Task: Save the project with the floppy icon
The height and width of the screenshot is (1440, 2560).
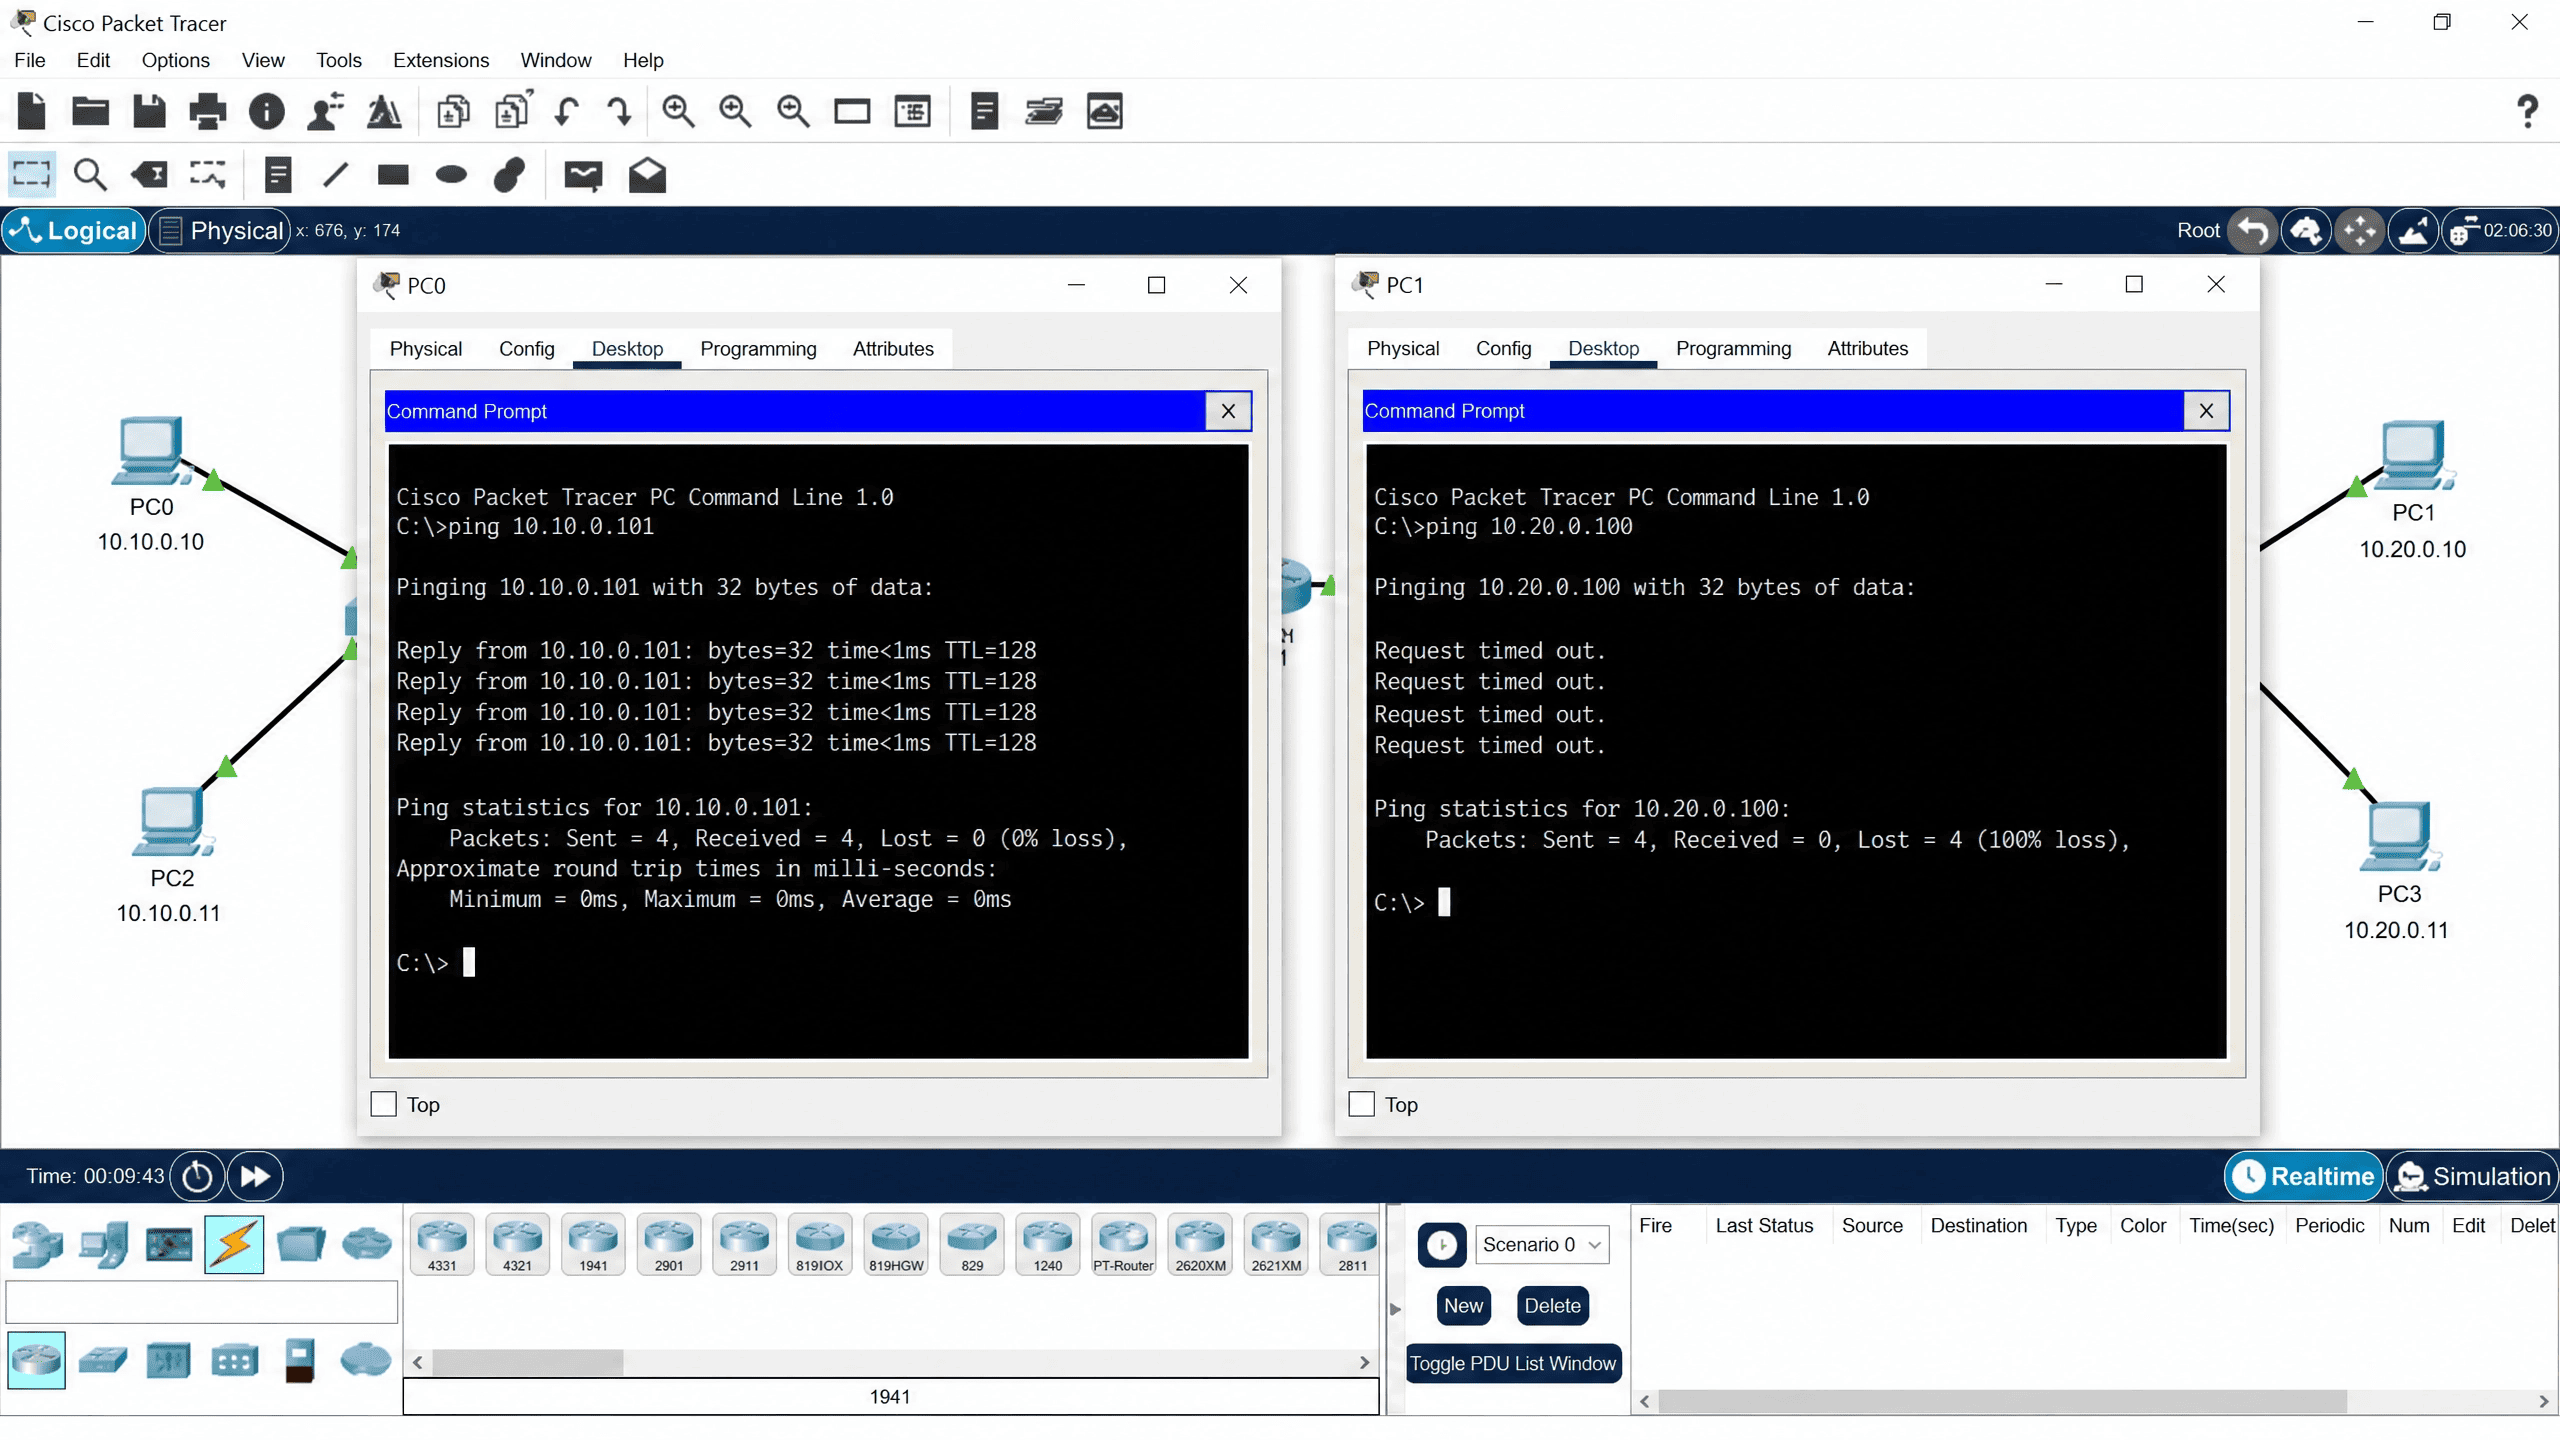Action: tap(149, 111)
